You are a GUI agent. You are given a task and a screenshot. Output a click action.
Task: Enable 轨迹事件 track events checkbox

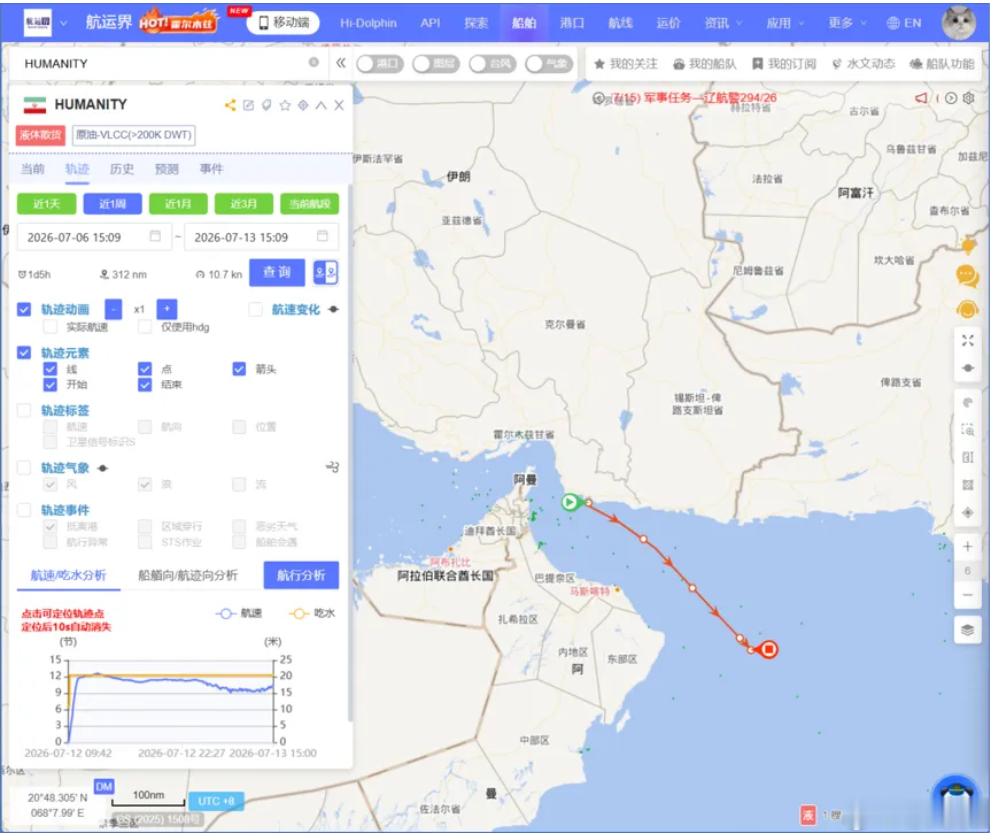(x=24, y=510)
